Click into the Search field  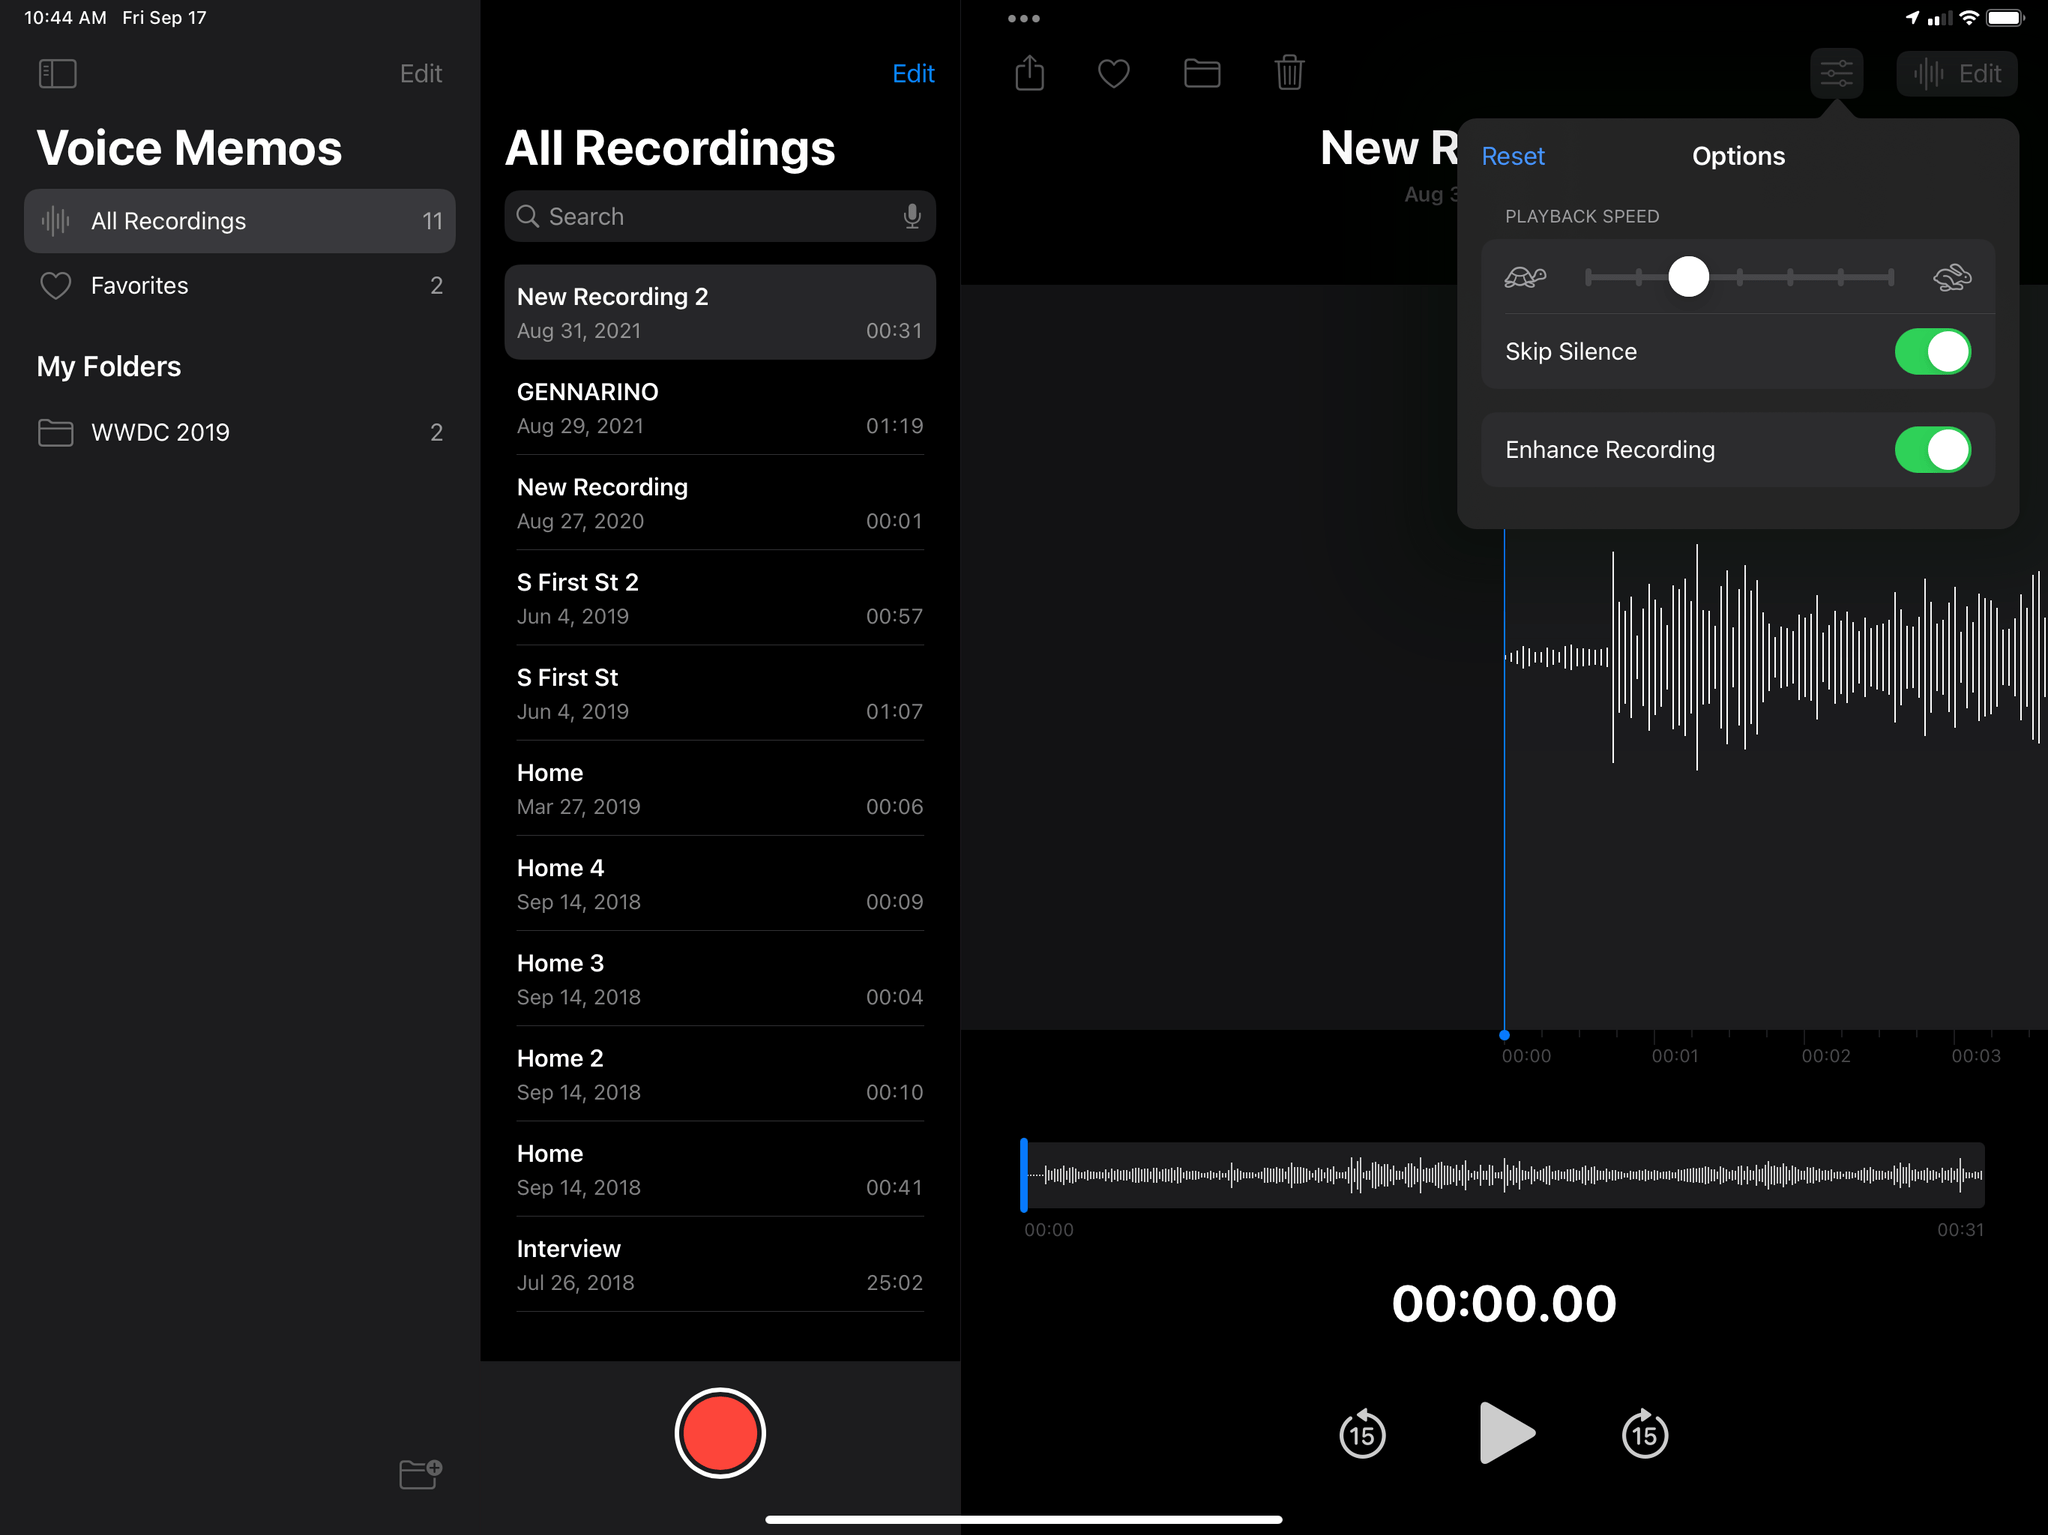click(x=719, y=216)
